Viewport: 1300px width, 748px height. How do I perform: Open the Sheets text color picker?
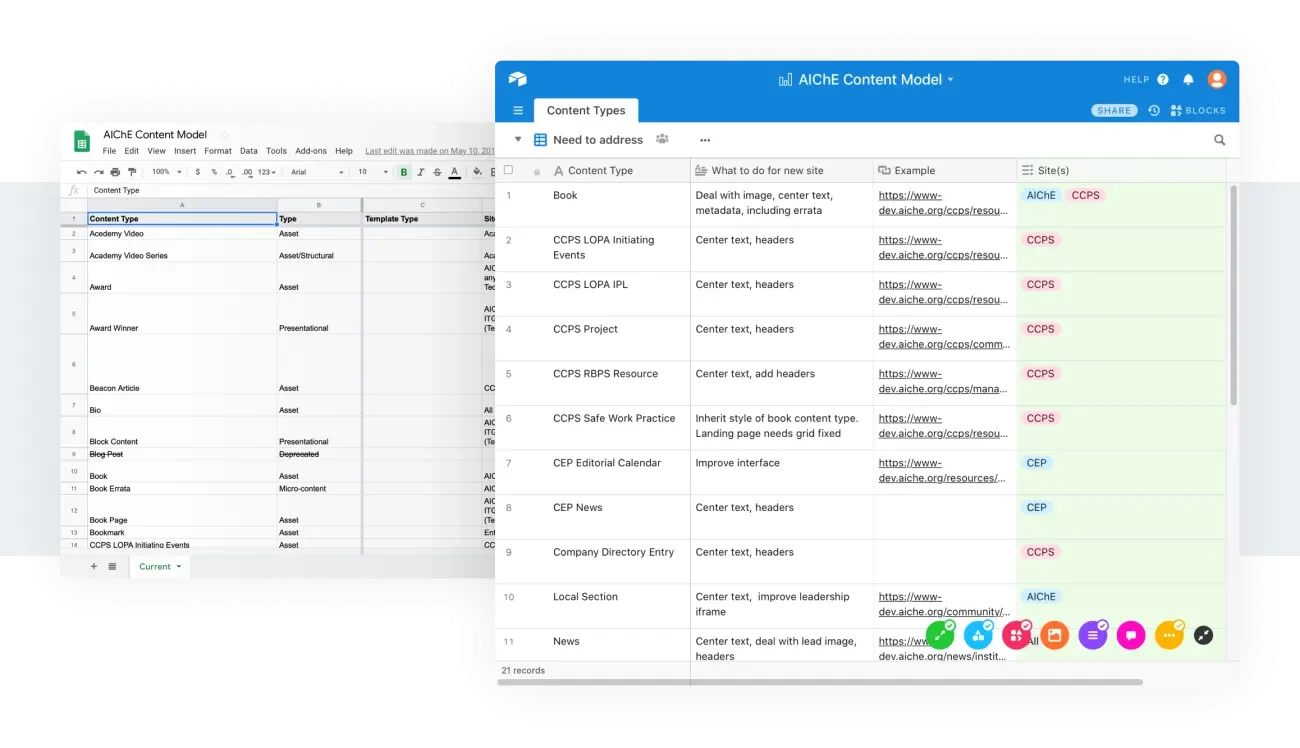click(x=454, y=172)
